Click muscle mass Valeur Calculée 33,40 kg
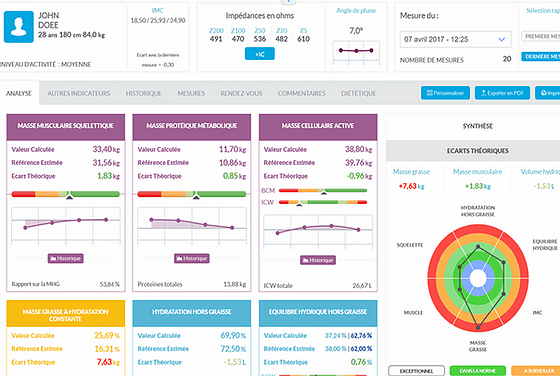Image resolution: width=560 pixels, height=376 pixels. tap(106, 149)
